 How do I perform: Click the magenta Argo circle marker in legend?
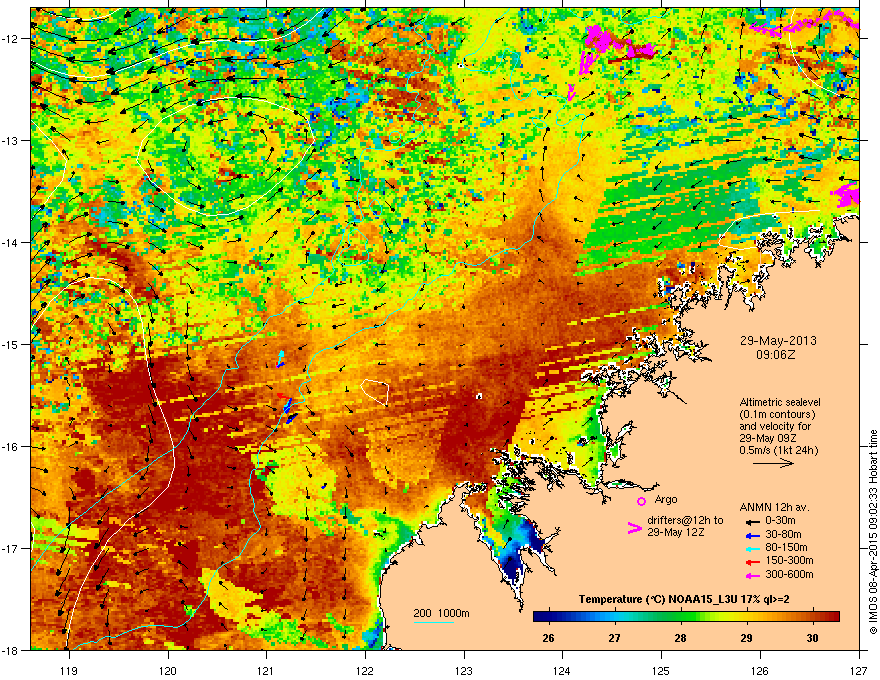point(641,501)
